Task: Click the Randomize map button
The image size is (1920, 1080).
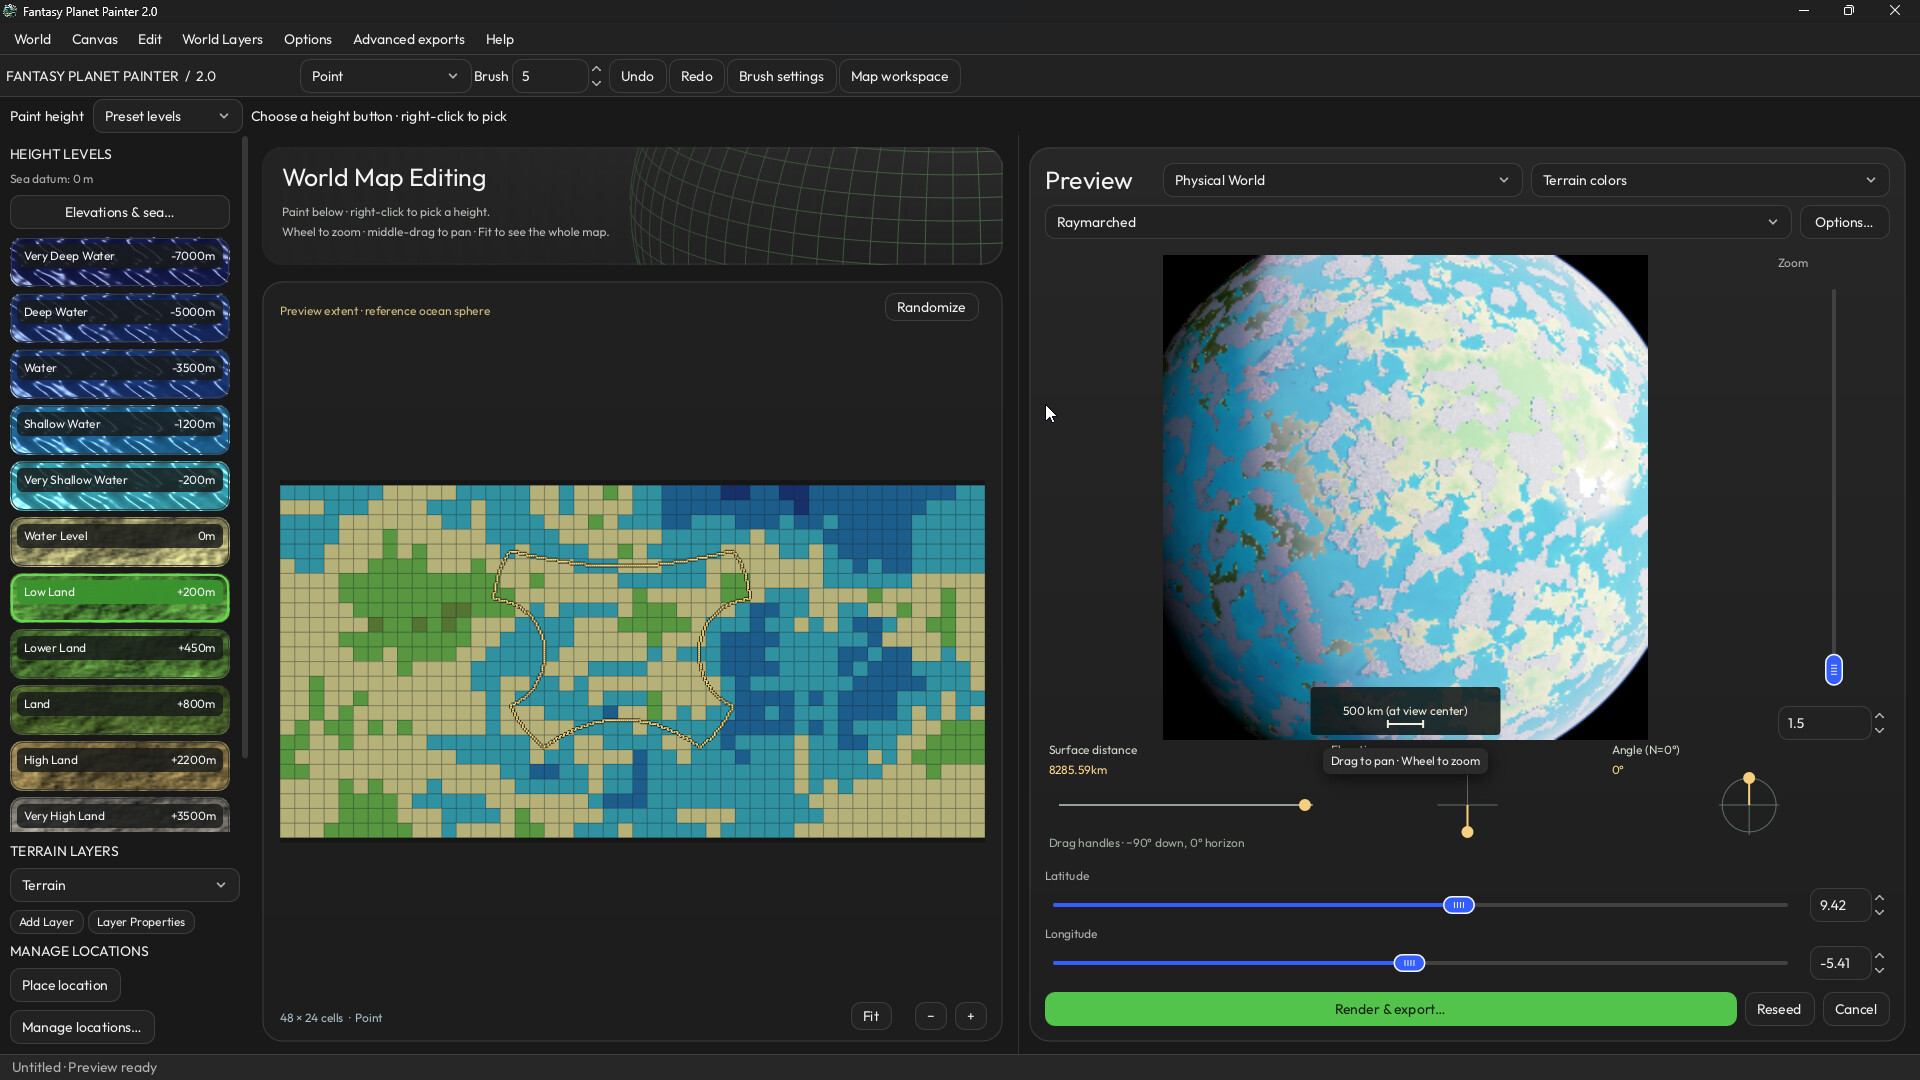Action: (x=931, y=307)
